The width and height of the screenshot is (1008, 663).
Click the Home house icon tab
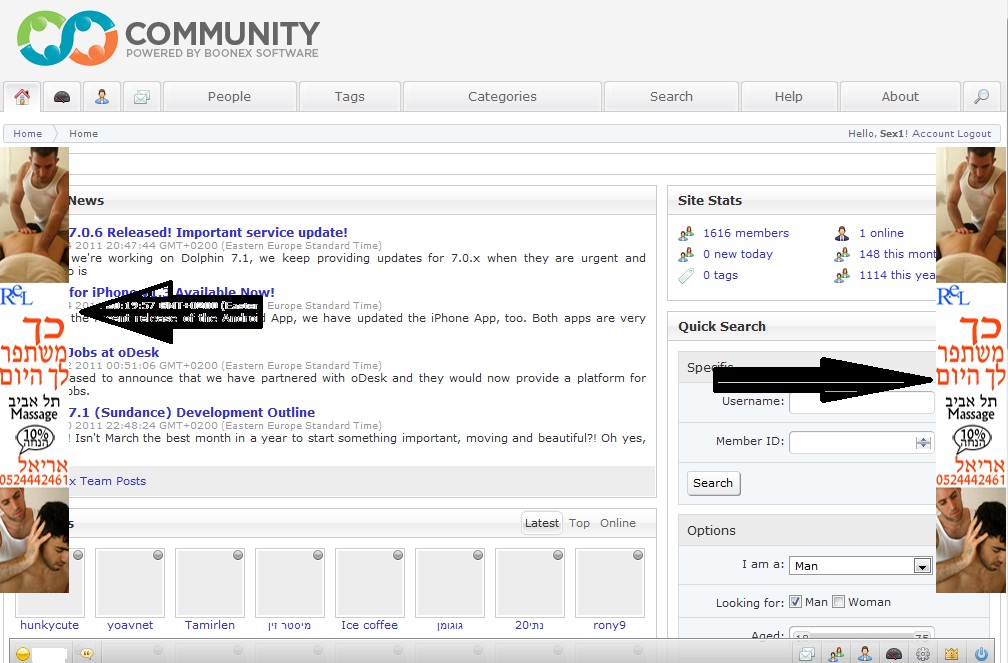pos(22,97)
